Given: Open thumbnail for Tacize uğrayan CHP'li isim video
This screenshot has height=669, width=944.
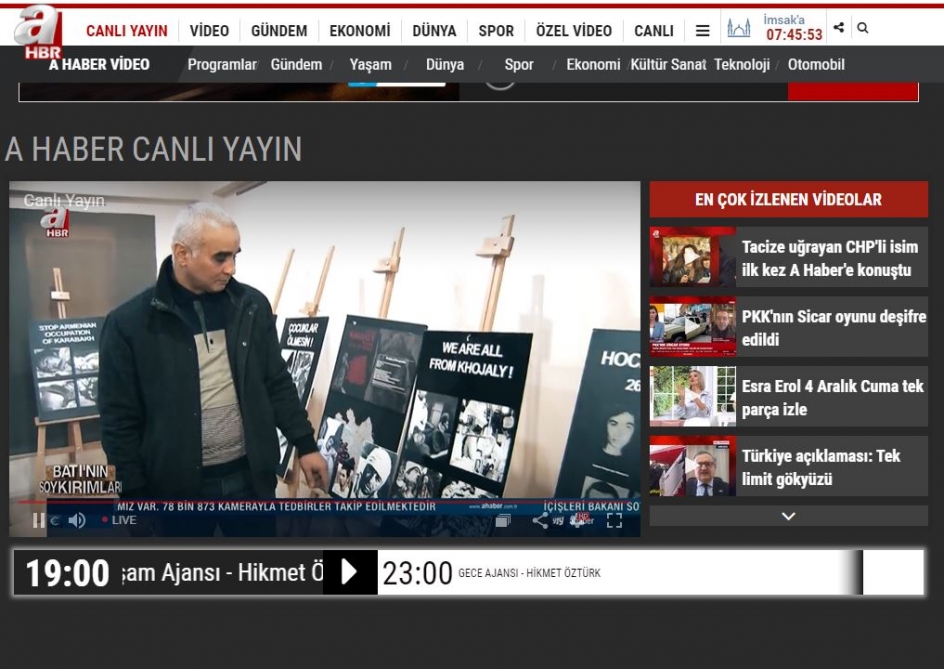Looking at the screenshot, I should click(692, 257).
